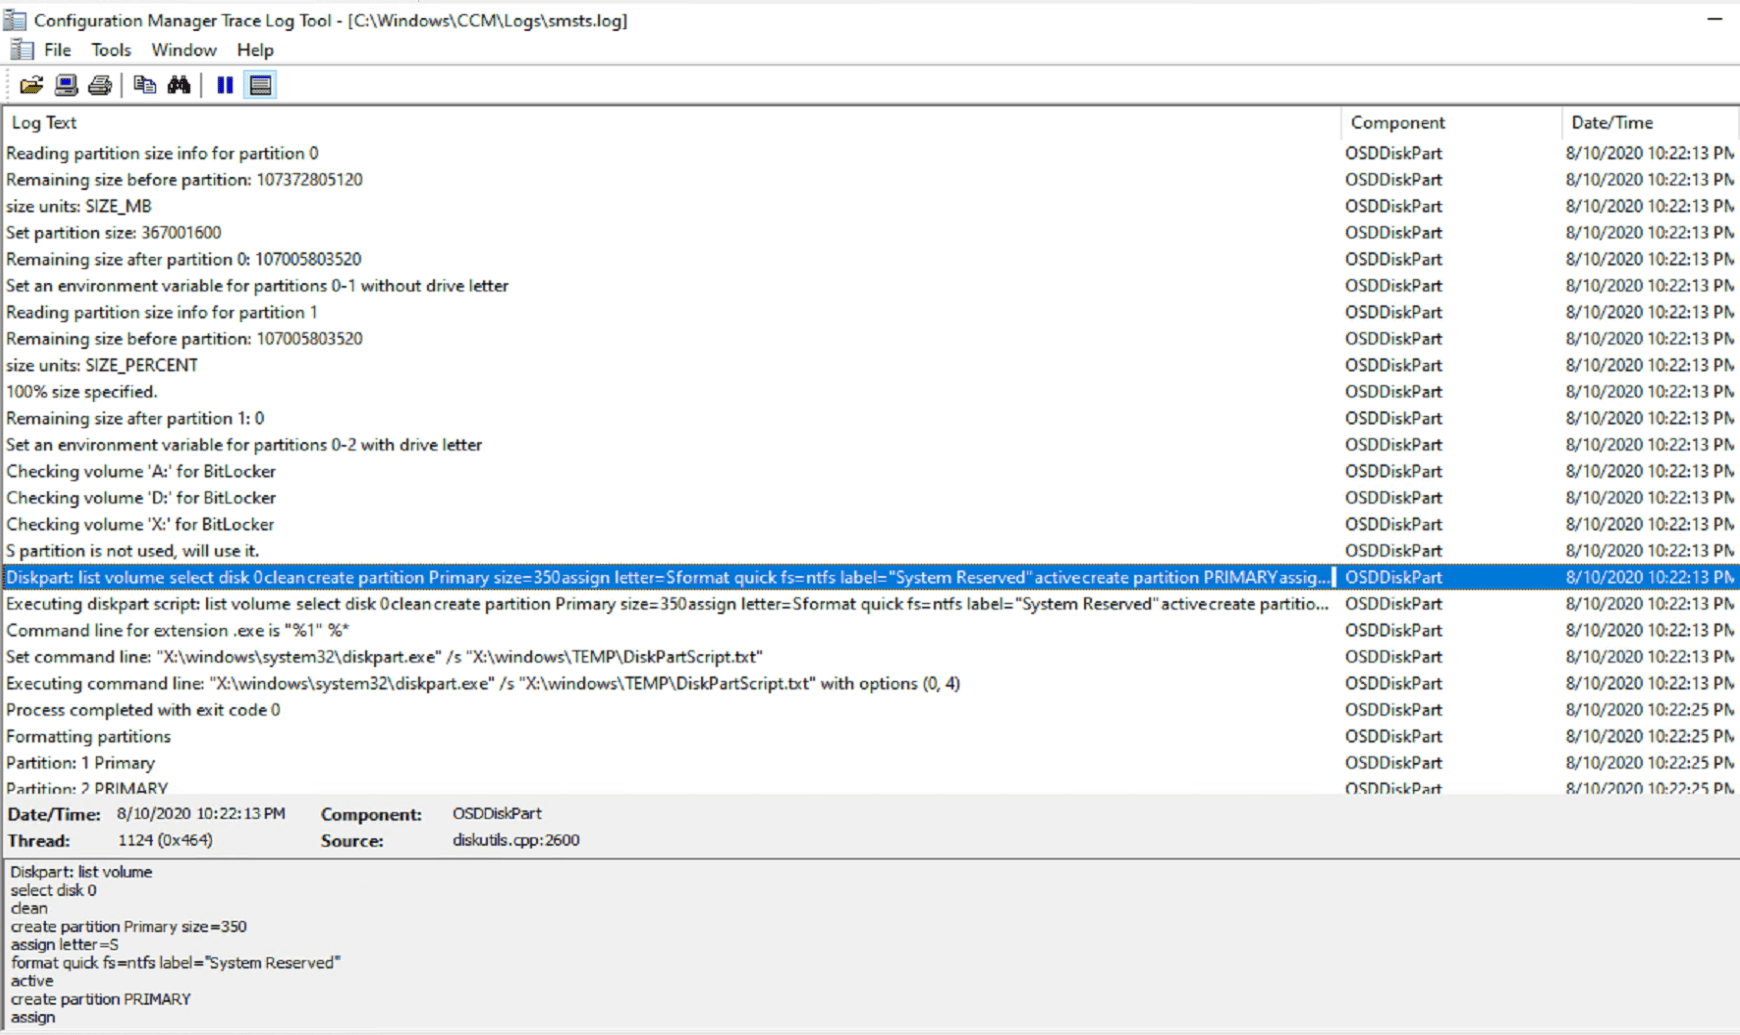Click the CMTrace application icon beside File menu
1740x1035 pixels.
click(x=20, y=49)
